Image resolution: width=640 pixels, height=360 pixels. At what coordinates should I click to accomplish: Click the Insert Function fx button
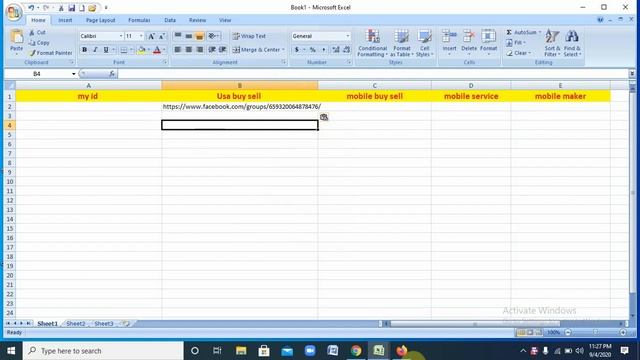tap(112, 74)
